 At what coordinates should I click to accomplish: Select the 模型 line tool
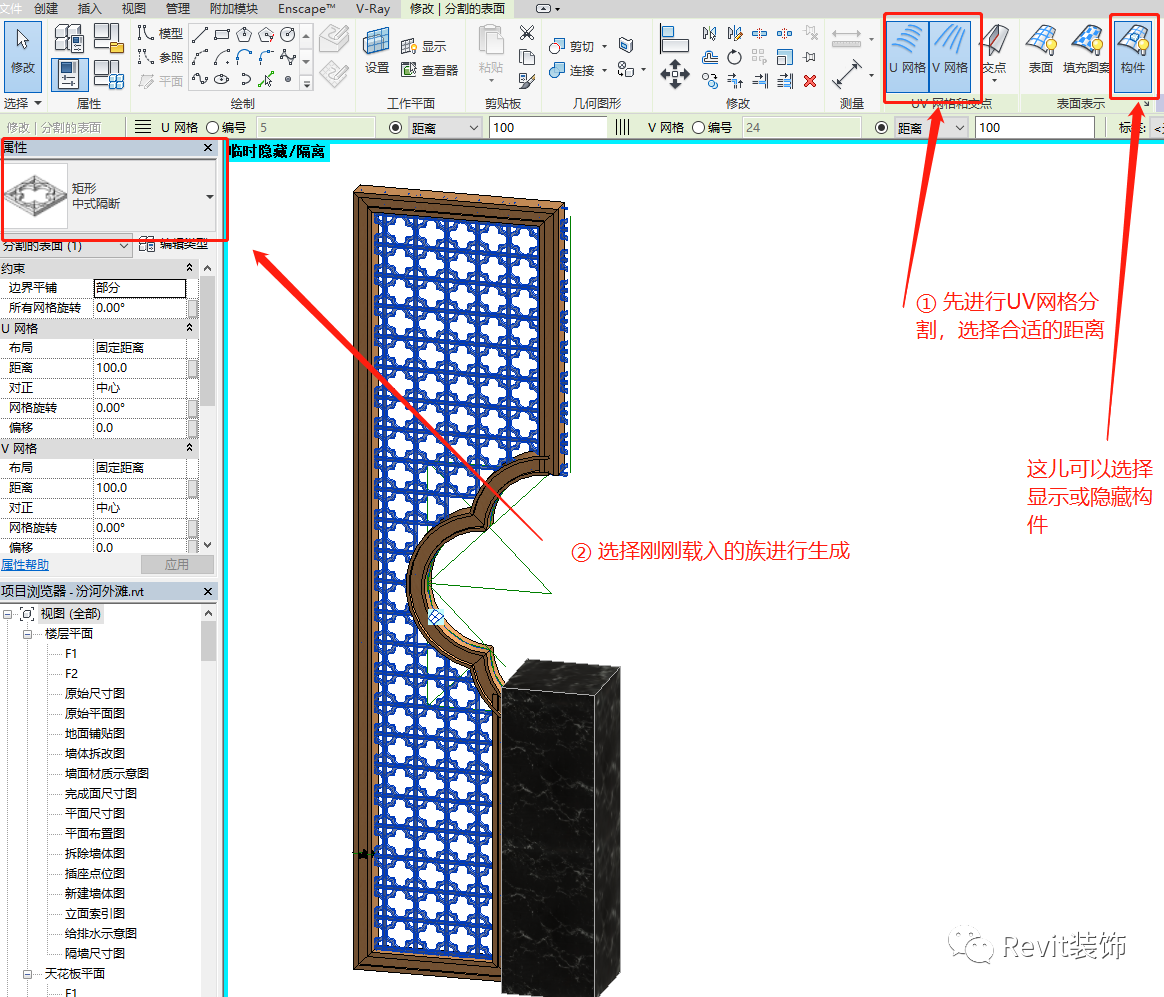[x=160, y=33]
